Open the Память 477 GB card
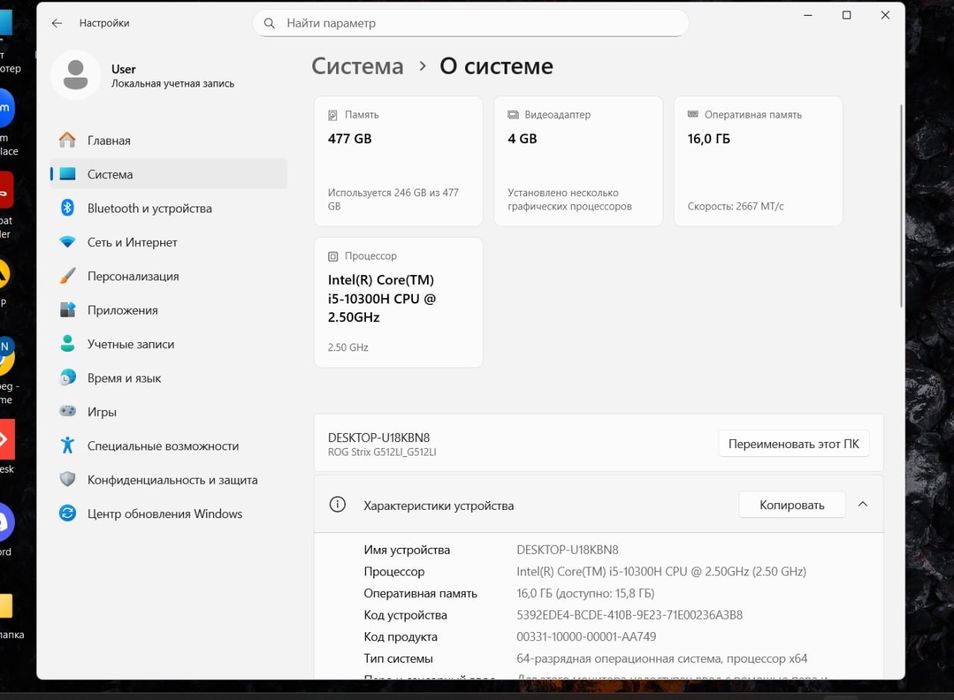The width and height of the screenshot is (954, 700). 399,161
